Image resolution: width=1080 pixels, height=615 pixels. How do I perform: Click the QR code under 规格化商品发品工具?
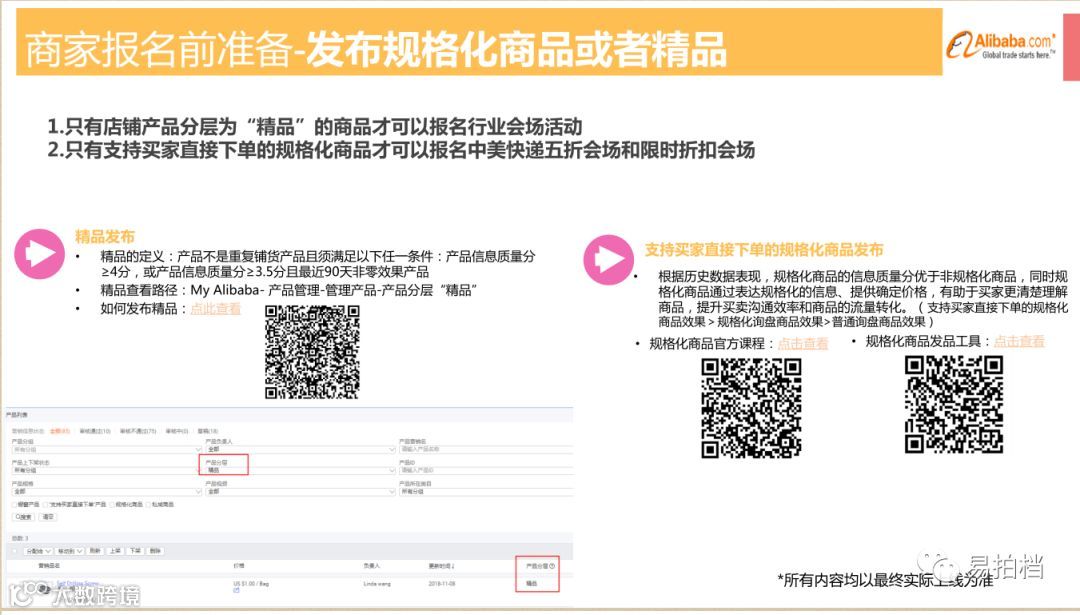pos(953,405)
